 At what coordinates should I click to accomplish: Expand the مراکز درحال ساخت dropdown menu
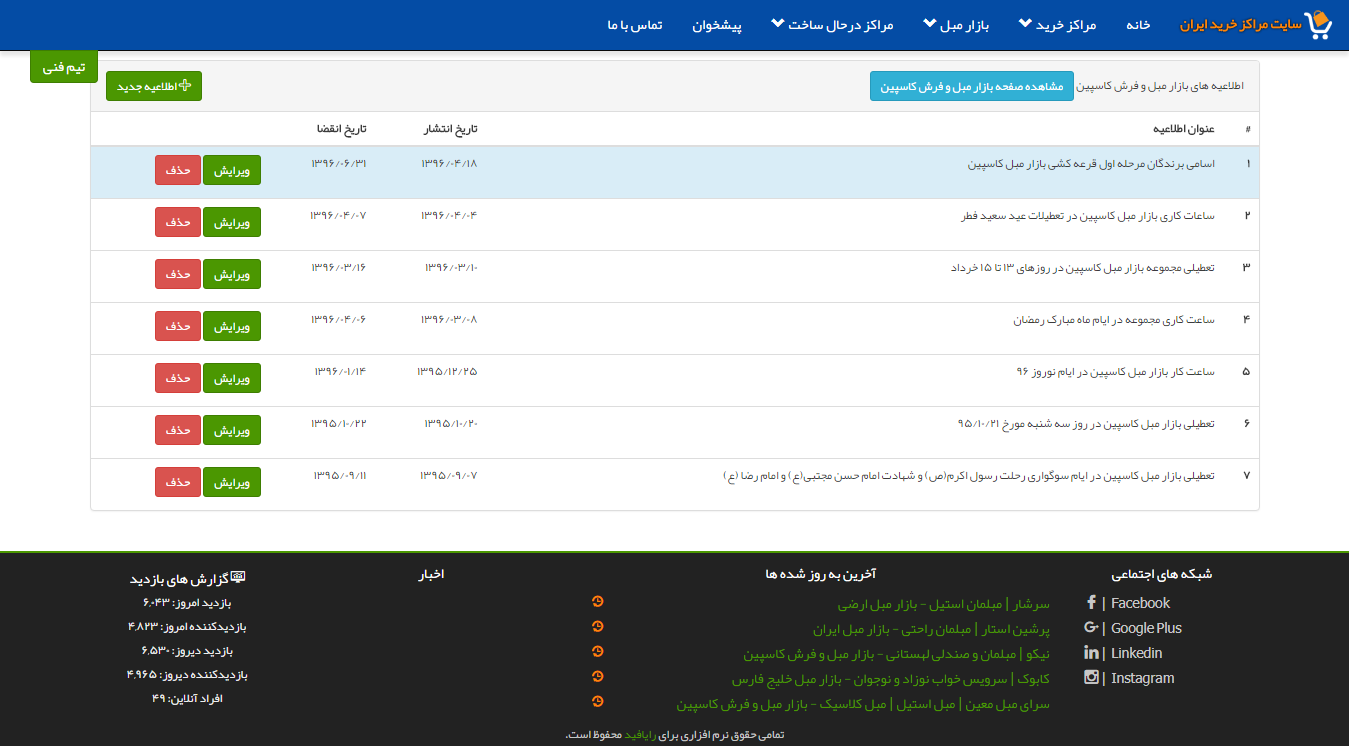pos(832,25)
